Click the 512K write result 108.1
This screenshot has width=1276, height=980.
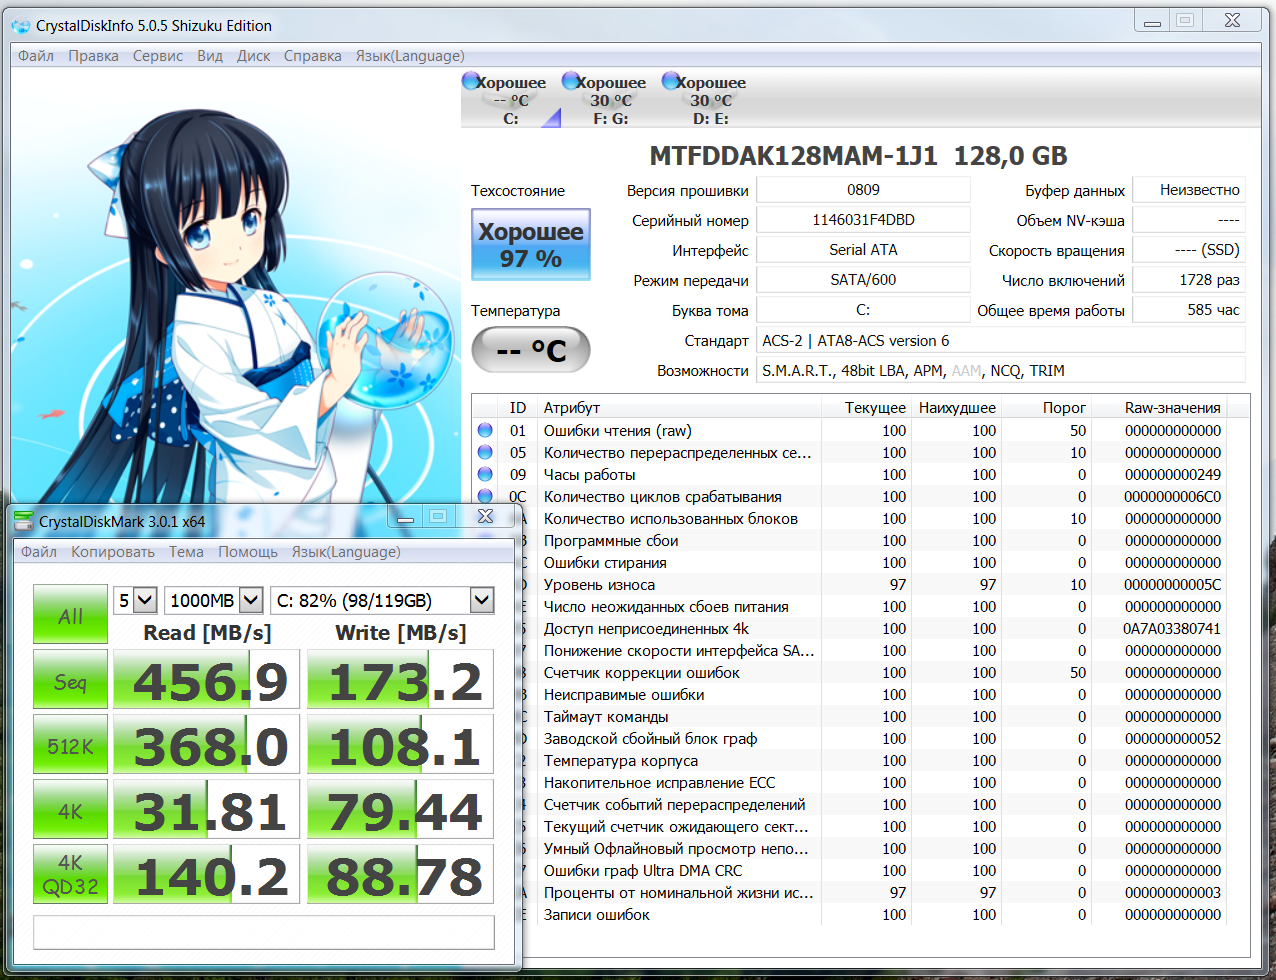[401, 745]
